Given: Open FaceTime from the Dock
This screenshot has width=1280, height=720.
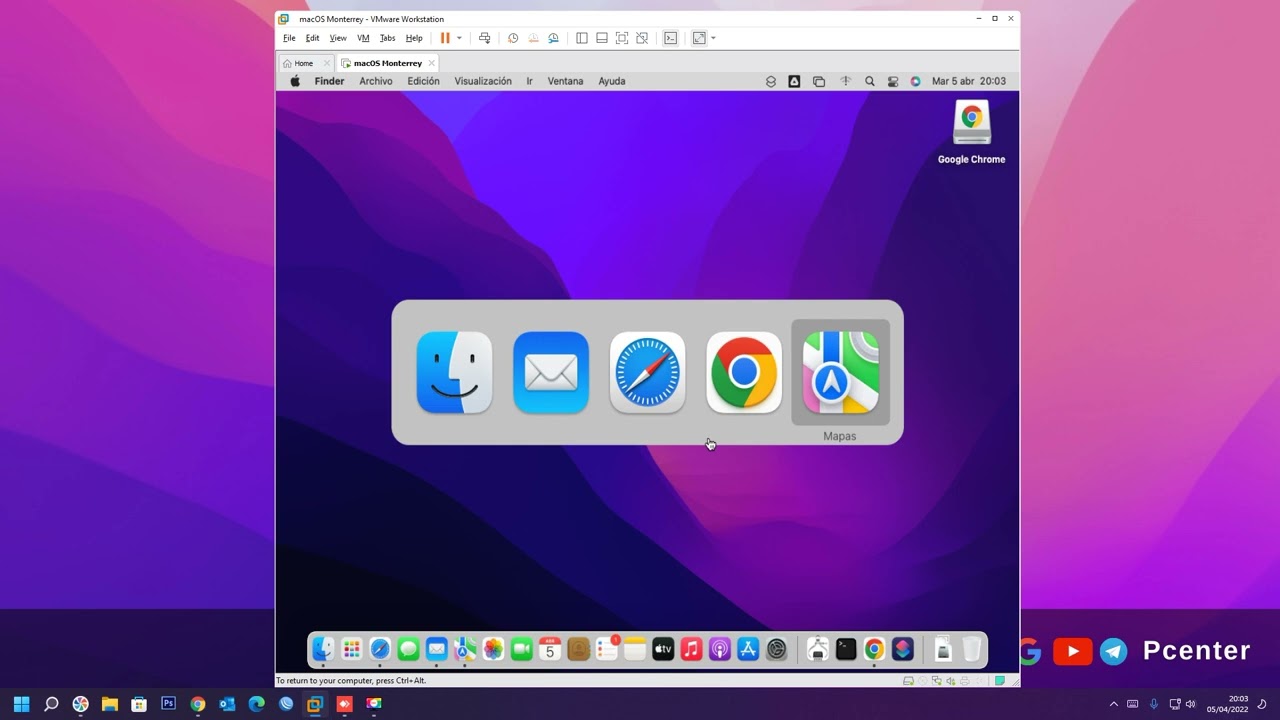Looking at the screenshot, I should coord(521,650).
